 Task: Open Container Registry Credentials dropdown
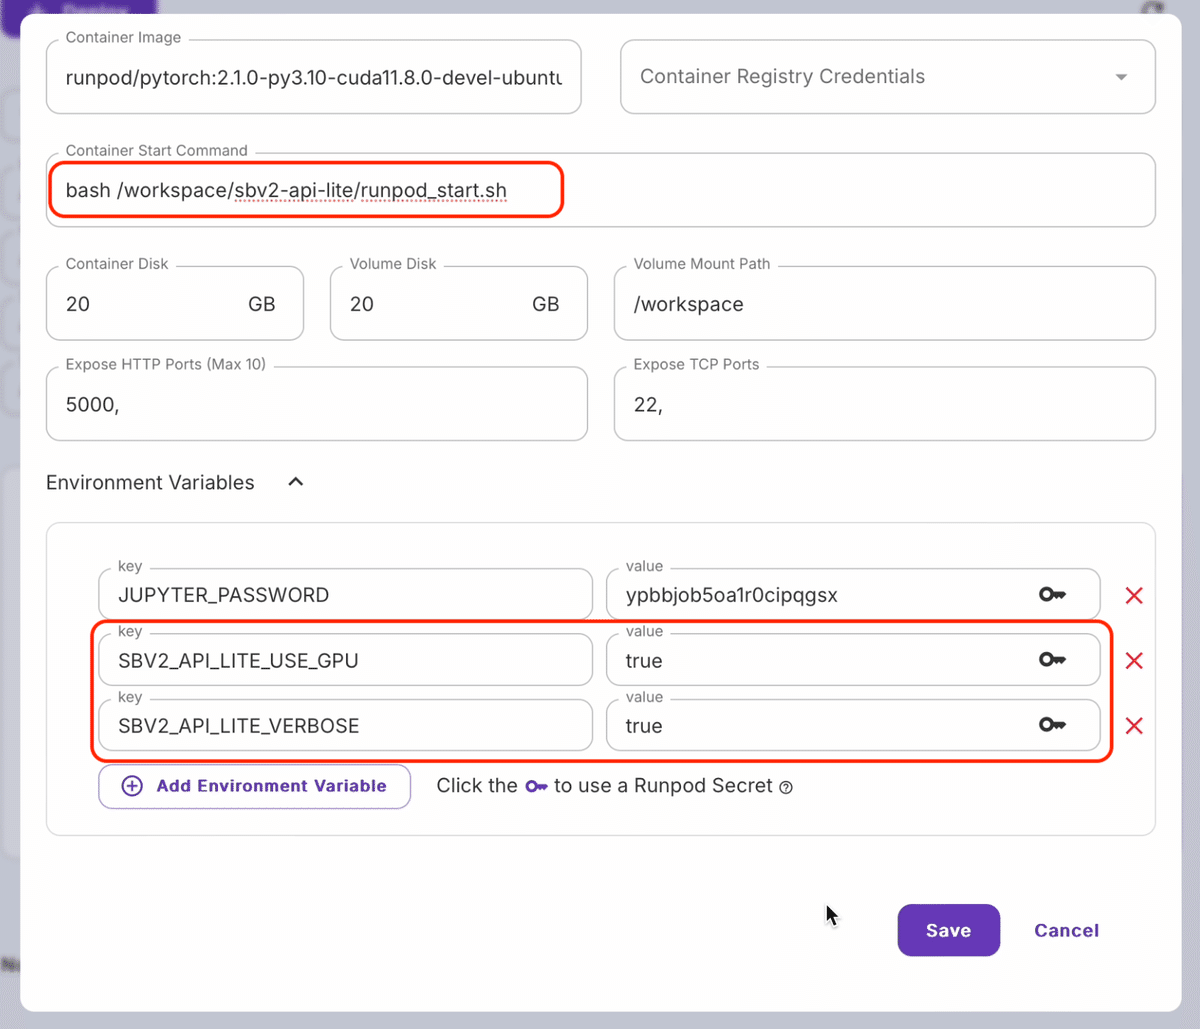pos(888,77)
